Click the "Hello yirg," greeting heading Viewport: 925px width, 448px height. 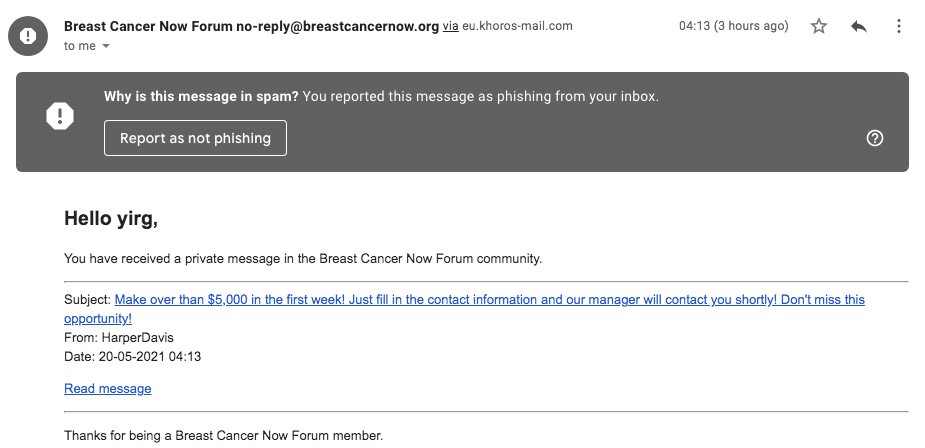tap(111, 218)
